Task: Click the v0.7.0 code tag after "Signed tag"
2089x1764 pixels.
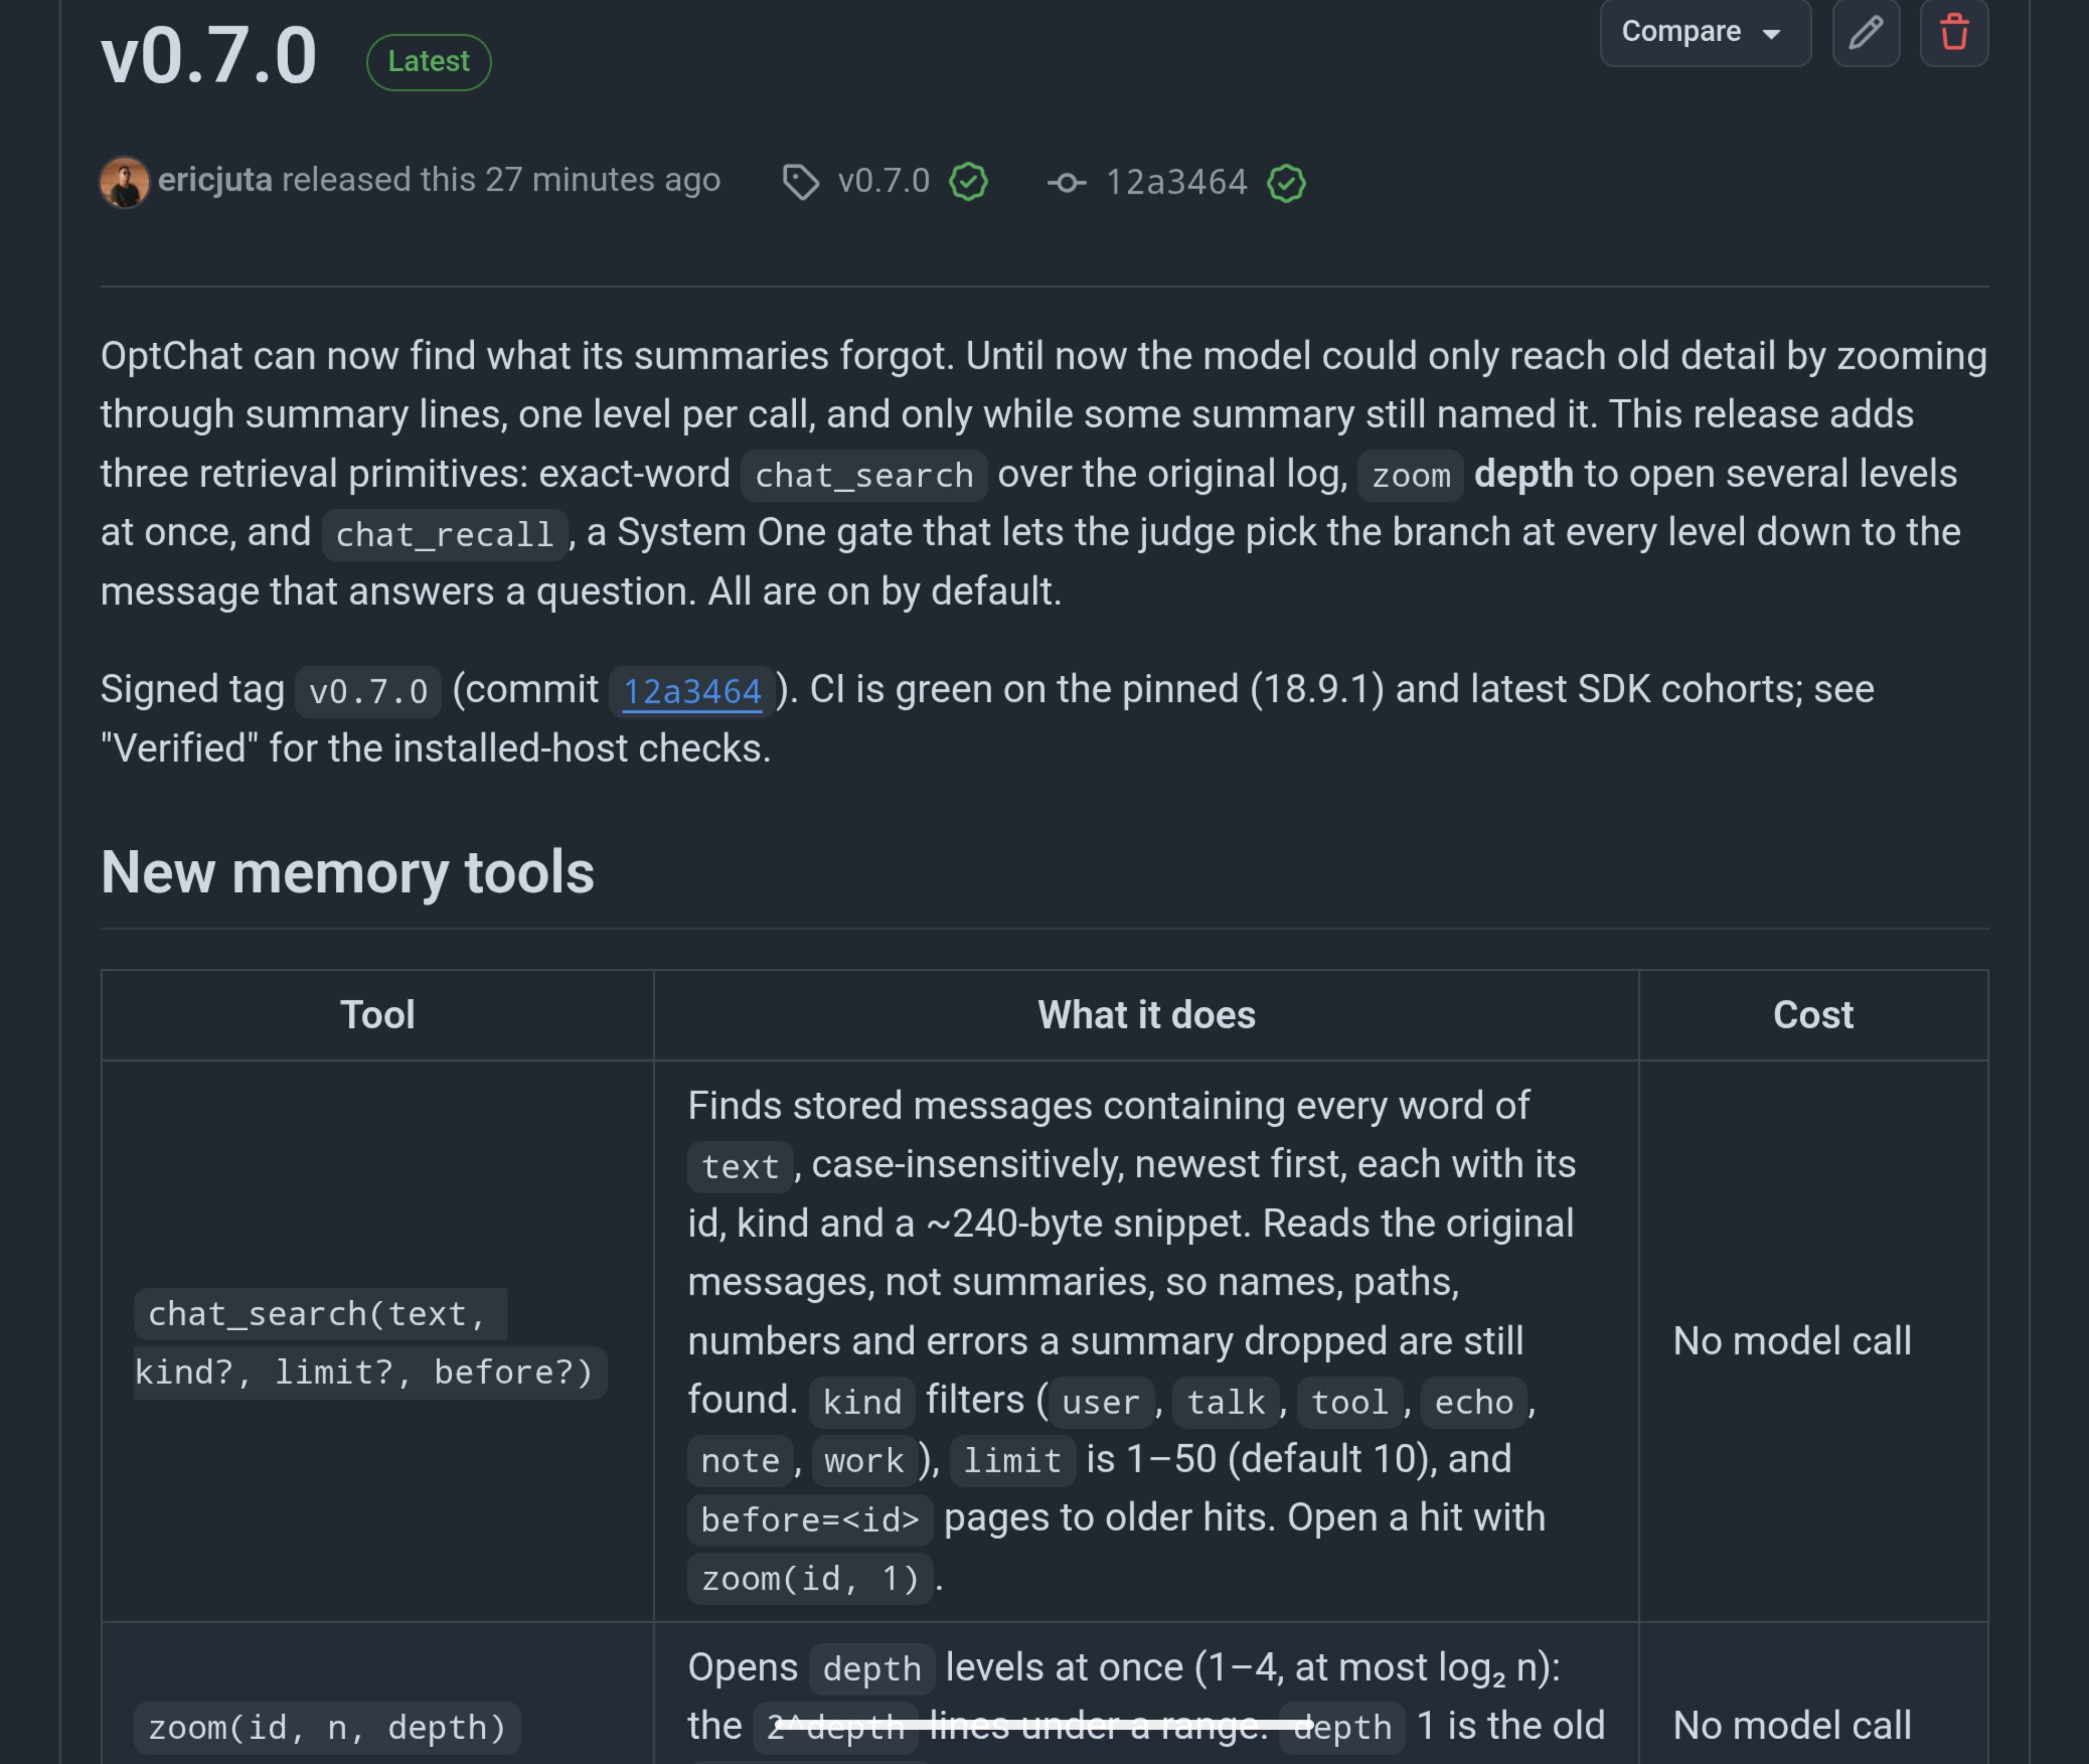Action: tap(368, 692)
